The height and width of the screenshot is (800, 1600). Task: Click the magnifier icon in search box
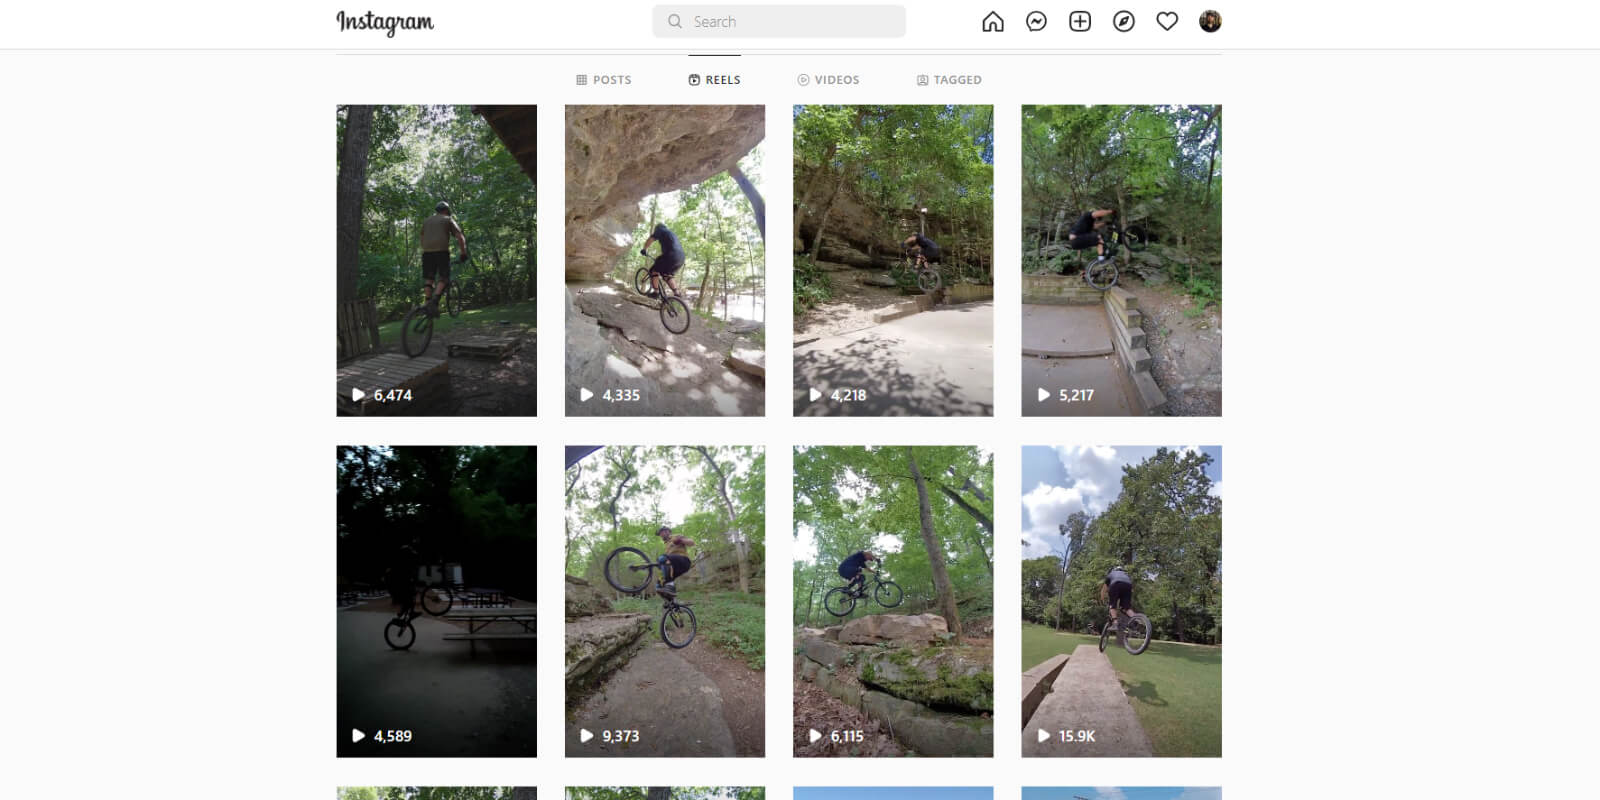[675, 22]
